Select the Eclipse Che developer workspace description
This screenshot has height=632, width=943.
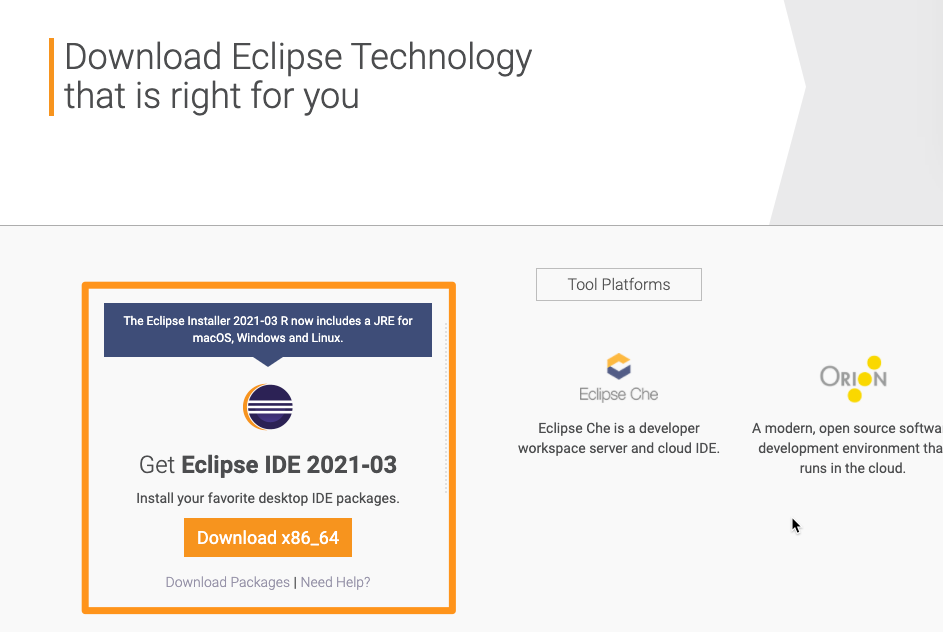tap(618, 438)
